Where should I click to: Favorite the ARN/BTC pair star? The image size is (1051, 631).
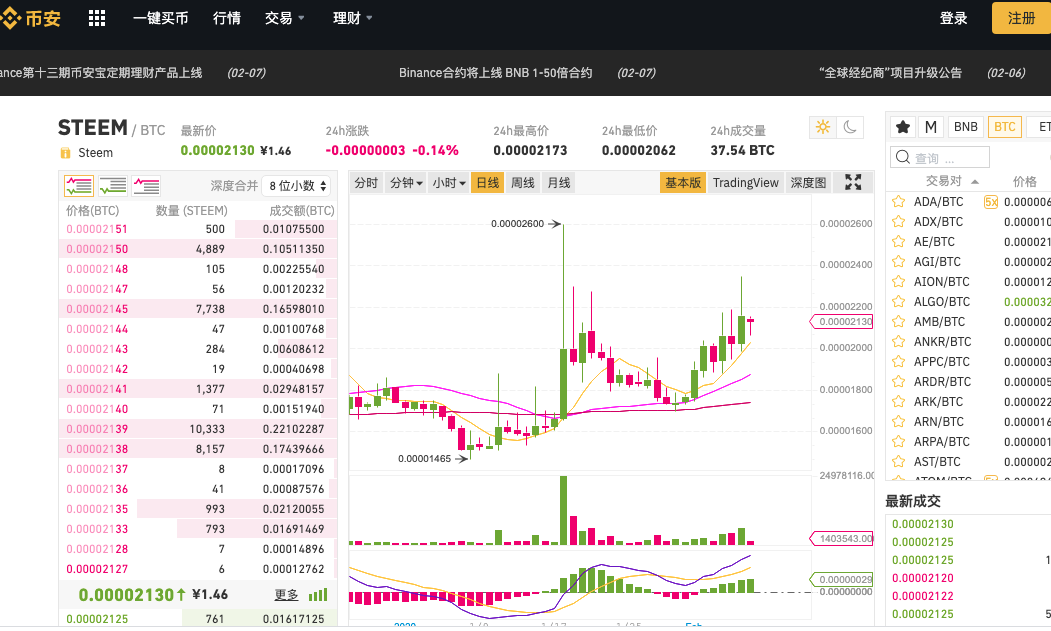click(898, 422)
